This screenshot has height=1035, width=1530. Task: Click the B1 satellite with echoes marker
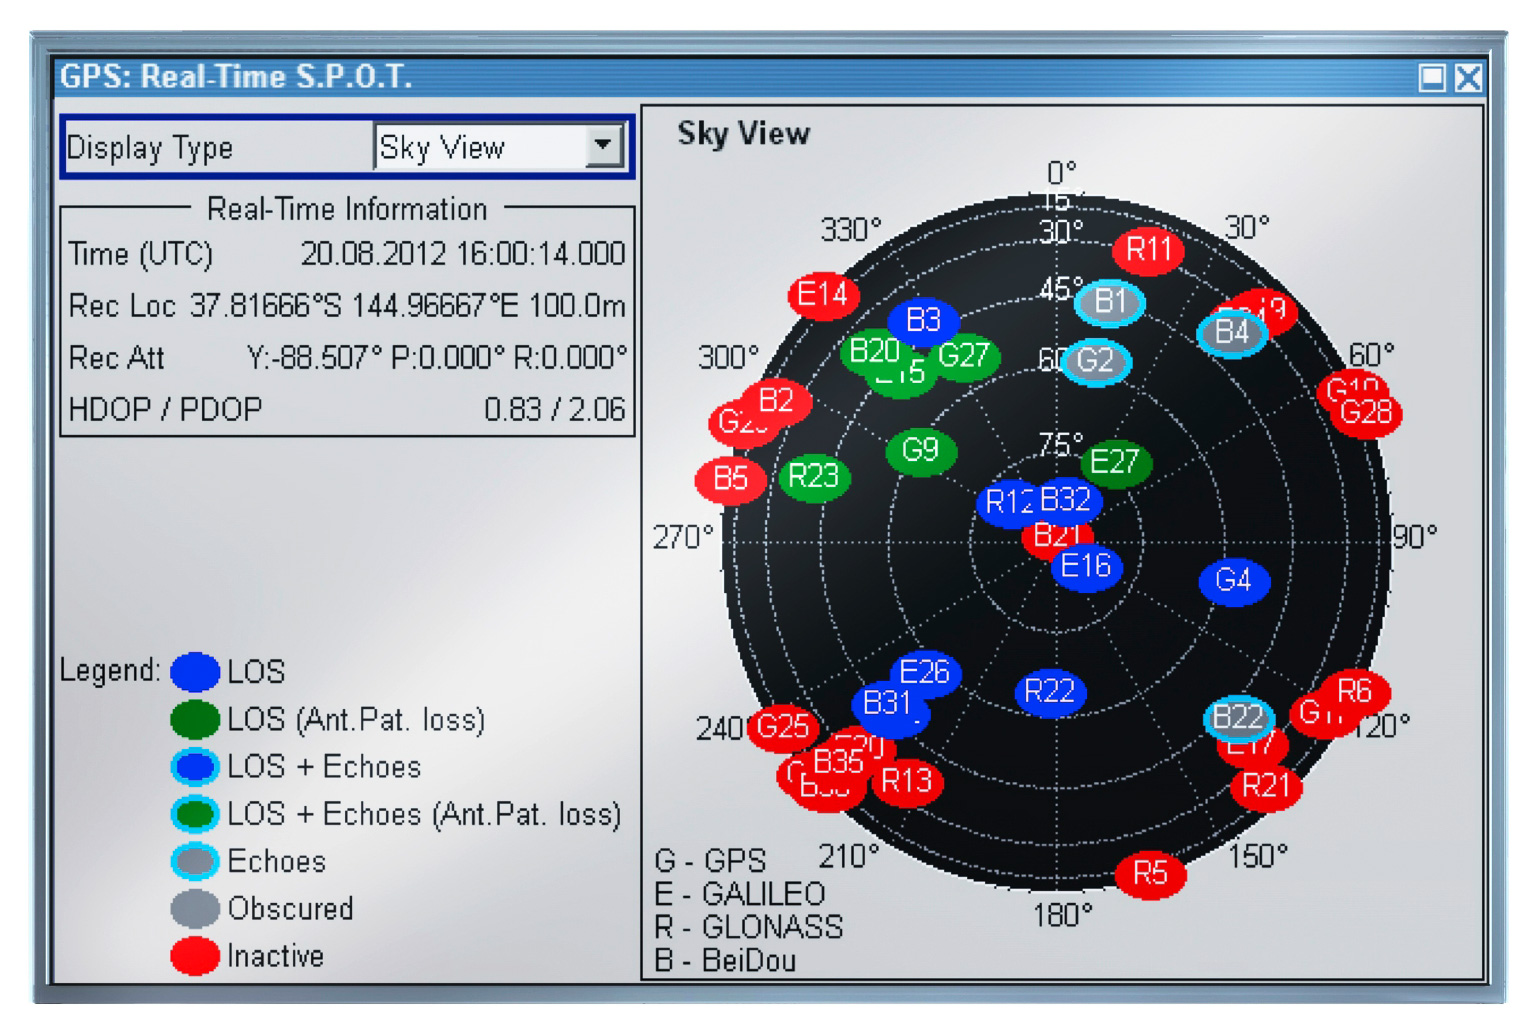click(x=1110, y=301)
